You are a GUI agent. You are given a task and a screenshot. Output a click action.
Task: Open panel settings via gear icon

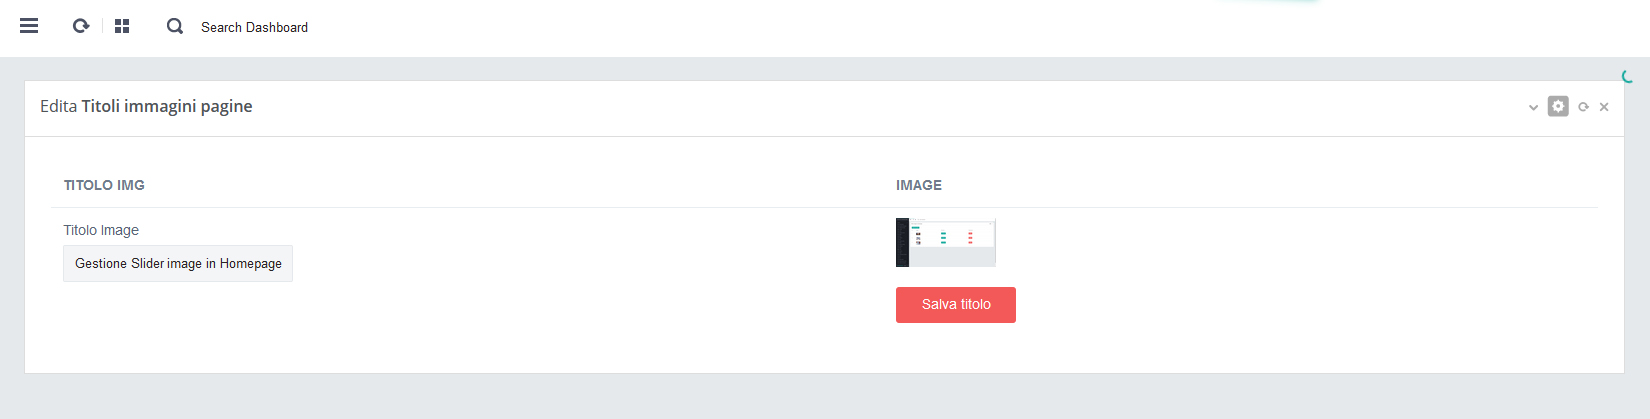tap(1558, 106)
